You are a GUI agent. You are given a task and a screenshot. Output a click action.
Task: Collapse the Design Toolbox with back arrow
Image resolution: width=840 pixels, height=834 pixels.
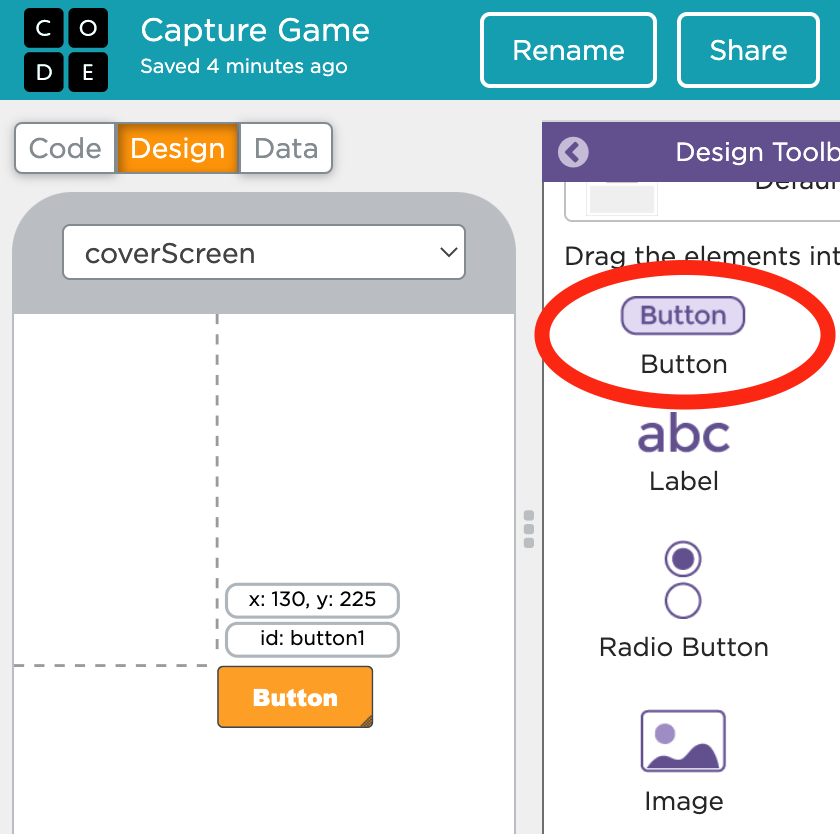574,152
